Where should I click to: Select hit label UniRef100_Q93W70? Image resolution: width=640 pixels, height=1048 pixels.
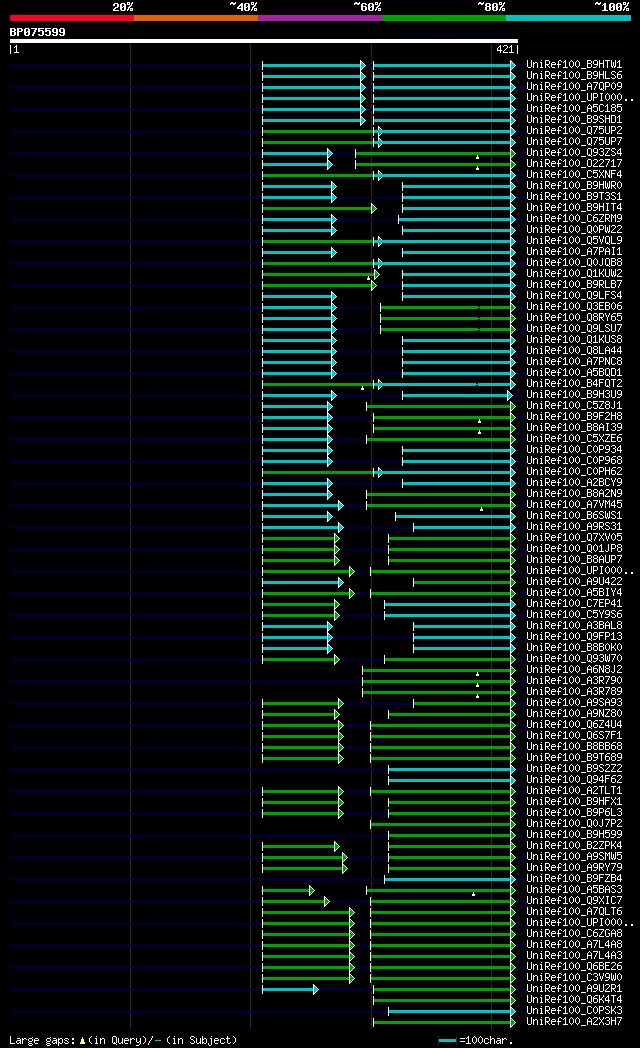[574, 658]
